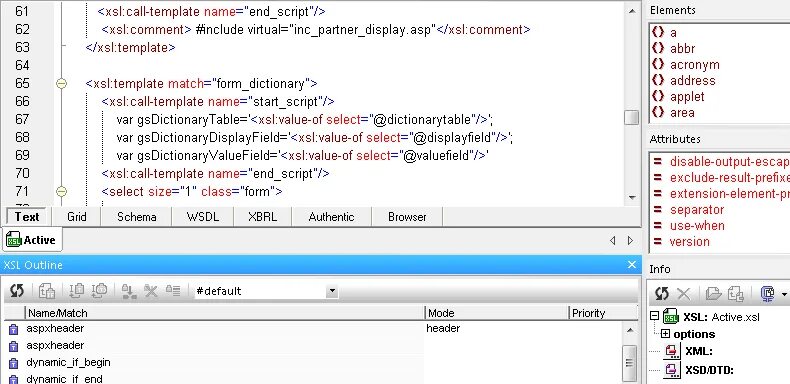
Task: Select 'abbr' in Elements list
Action: pos(682,48)
